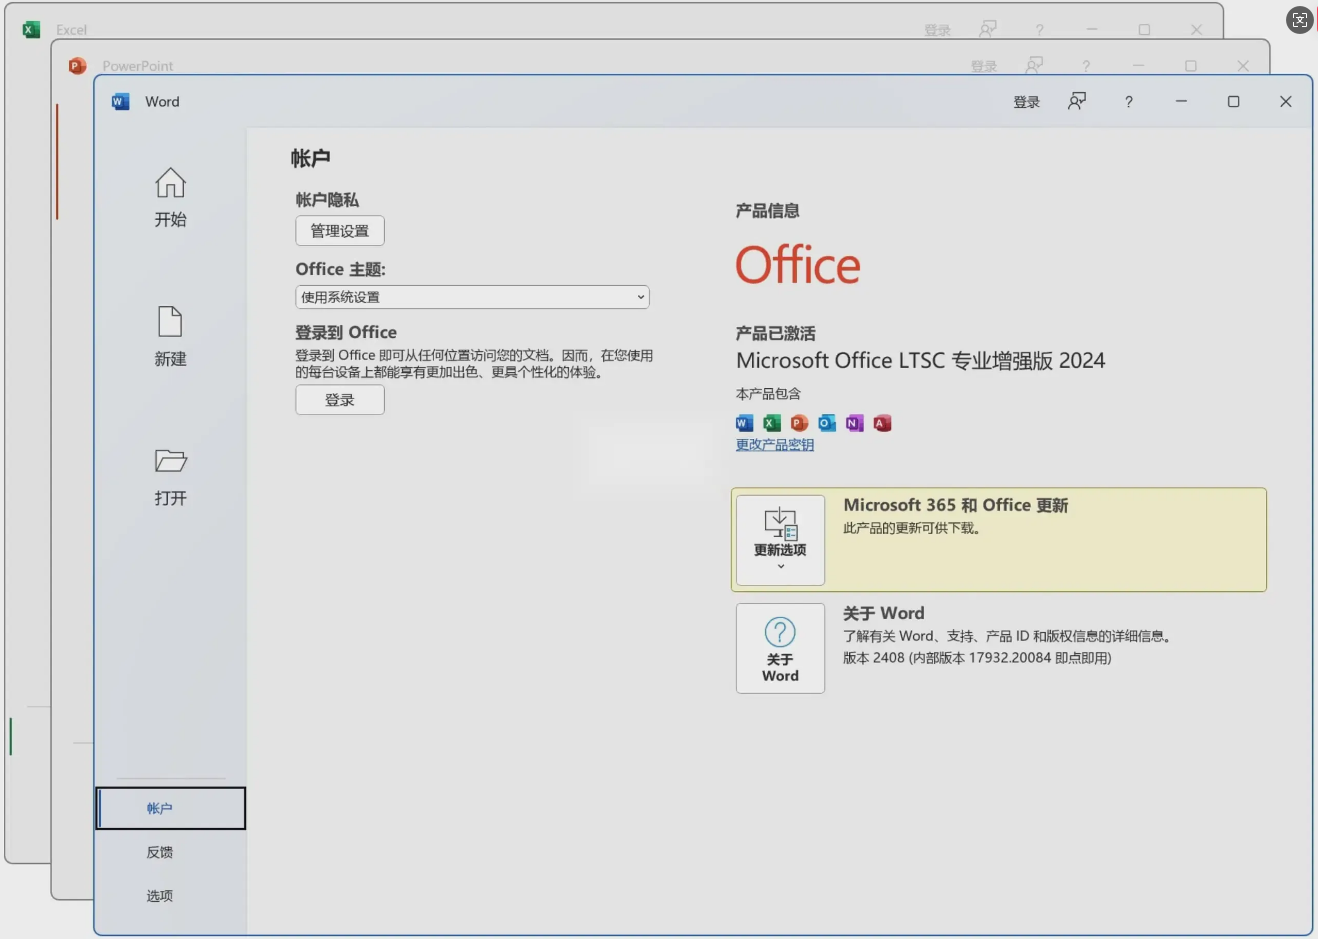Click 登录 in the PowerPoint window title bar
This screenshot has width=1318, height=939.
pyautogui.click(x=984, y=66)
